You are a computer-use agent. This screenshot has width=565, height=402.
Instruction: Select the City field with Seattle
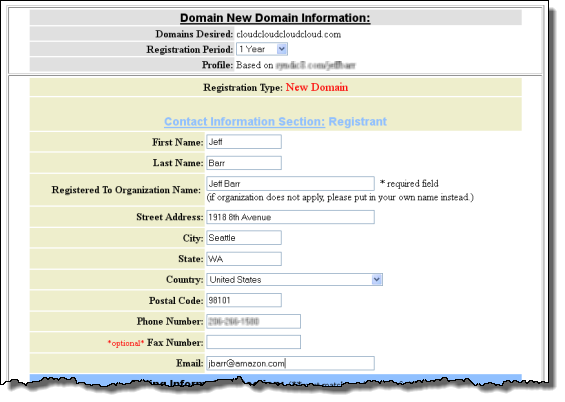click(244, 238)
